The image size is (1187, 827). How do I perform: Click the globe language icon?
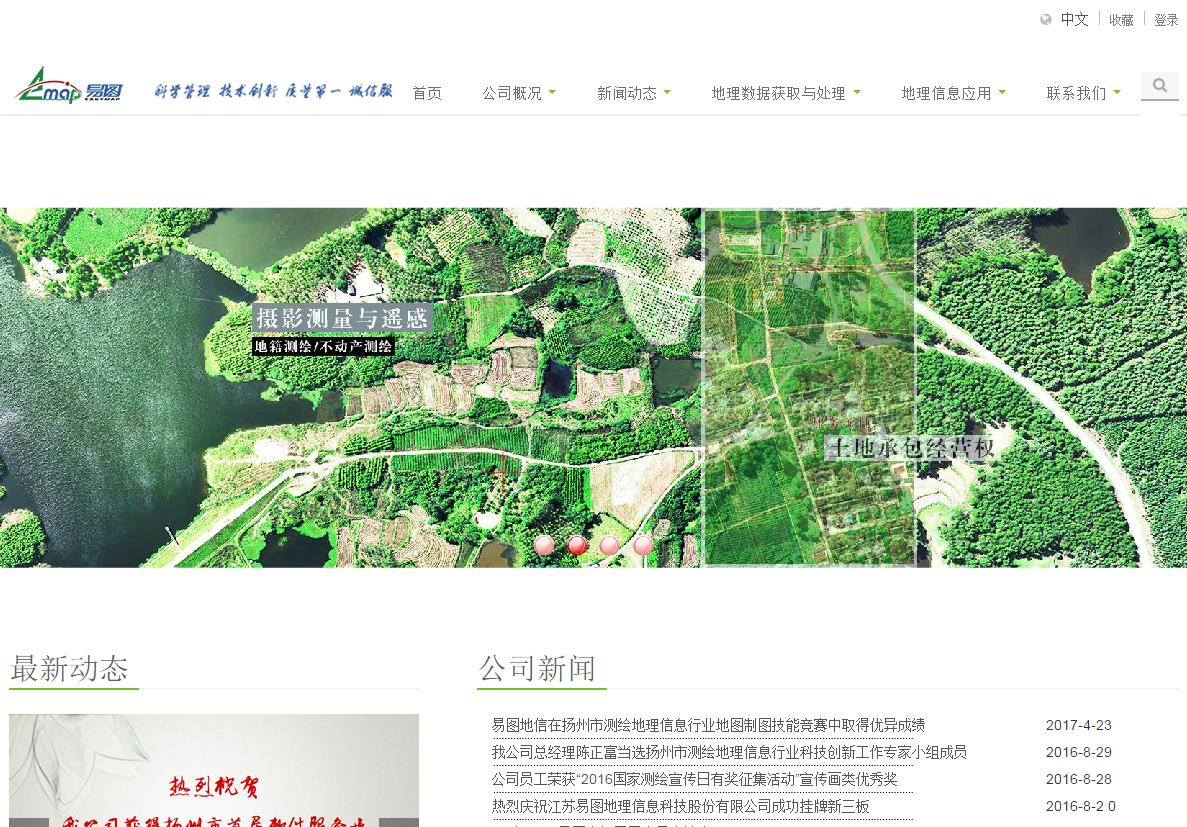tap(1046, 20)
